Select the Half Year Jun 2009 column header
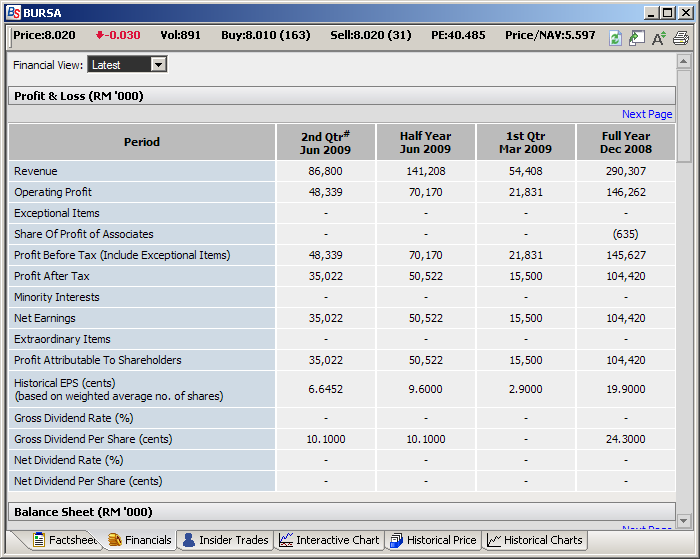Screen dimensions: 700x559 coord(425,142)
